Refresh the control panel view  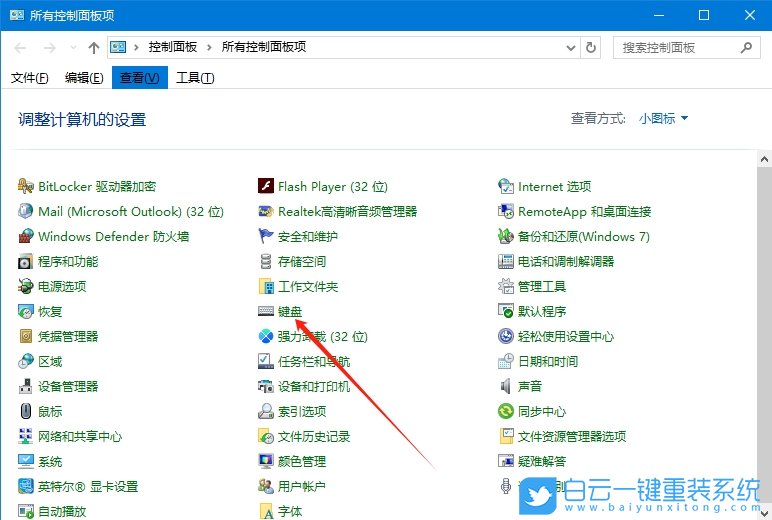click(x=590, y=48)
